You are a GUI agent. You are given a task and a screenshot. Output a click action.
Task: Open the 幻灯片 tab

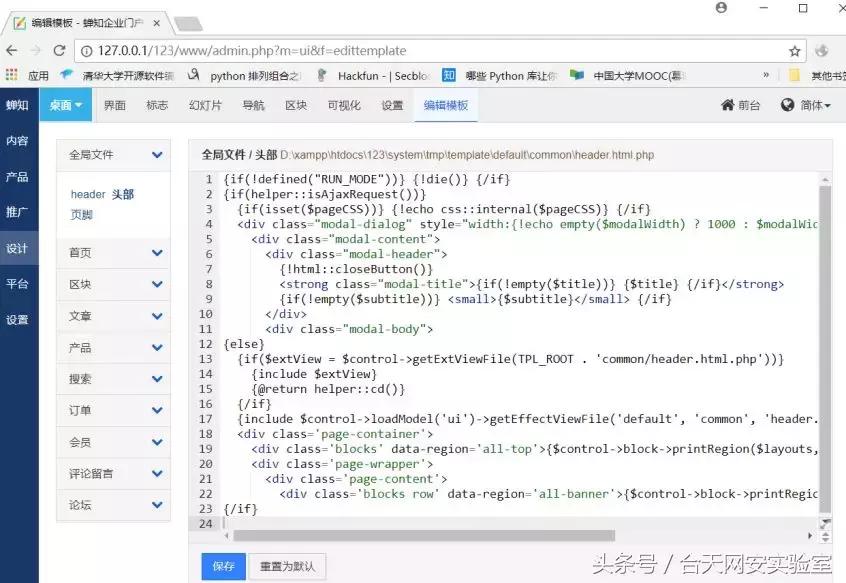coord(205,105)
